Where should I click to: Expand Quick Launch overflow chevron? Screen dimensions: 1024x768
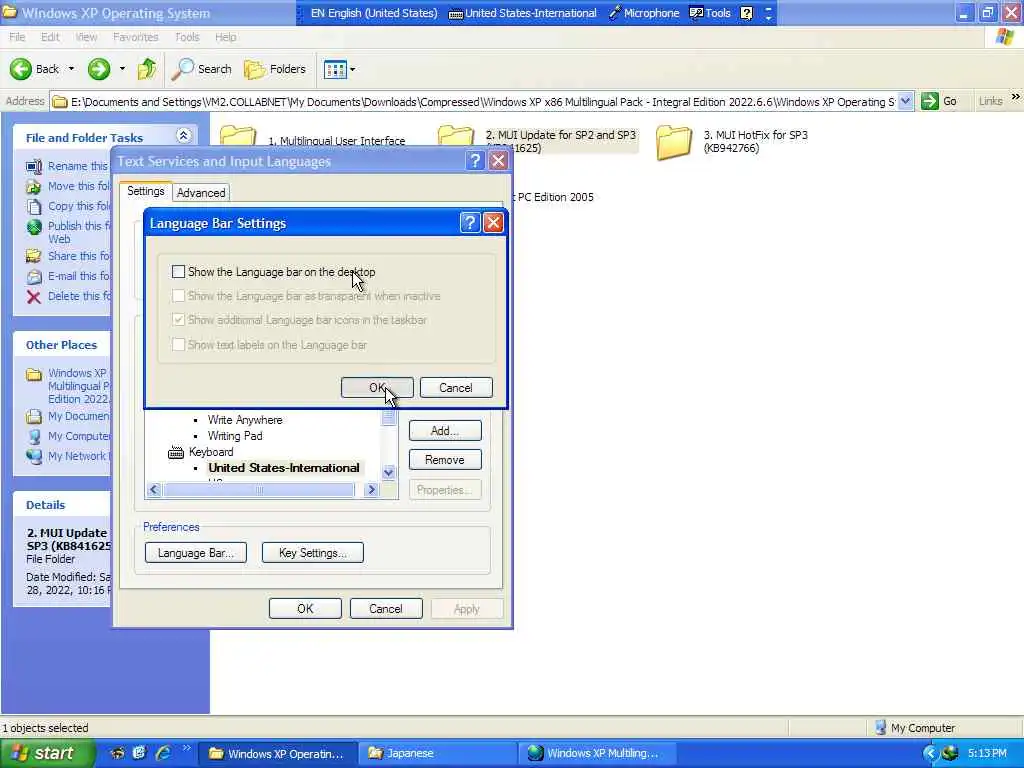pos(186,748)
